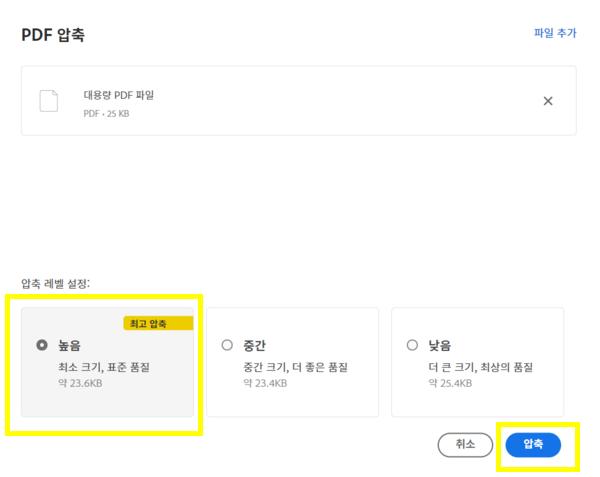Click the PDF 압축 dialog title
Image resolution: width=600 pixels, height=477 pixels.
53,35
